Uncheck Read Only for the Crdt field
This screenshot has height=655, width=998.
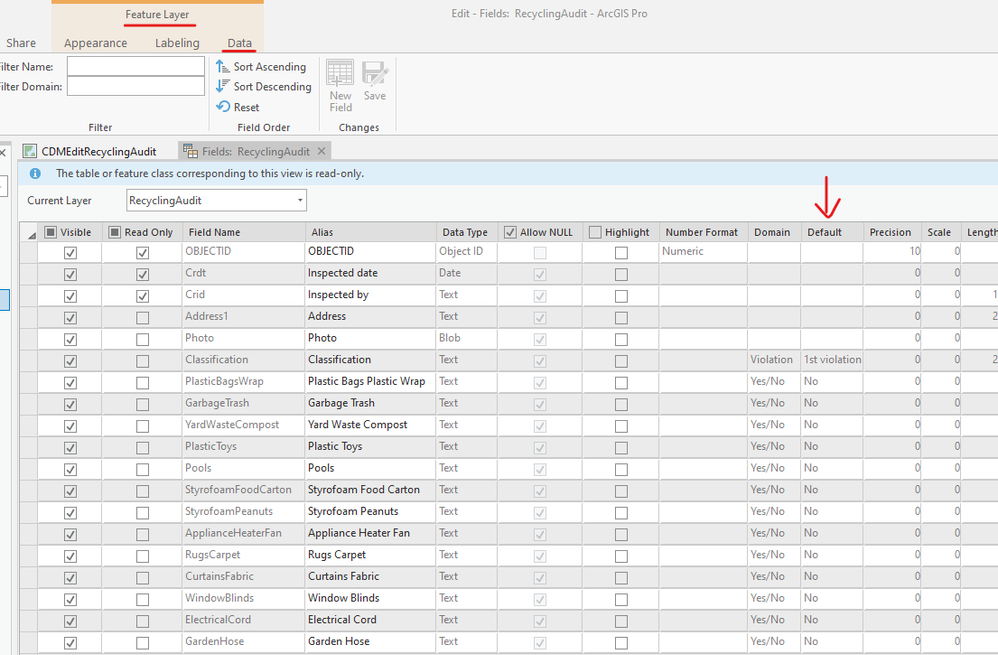click(143, 274)
